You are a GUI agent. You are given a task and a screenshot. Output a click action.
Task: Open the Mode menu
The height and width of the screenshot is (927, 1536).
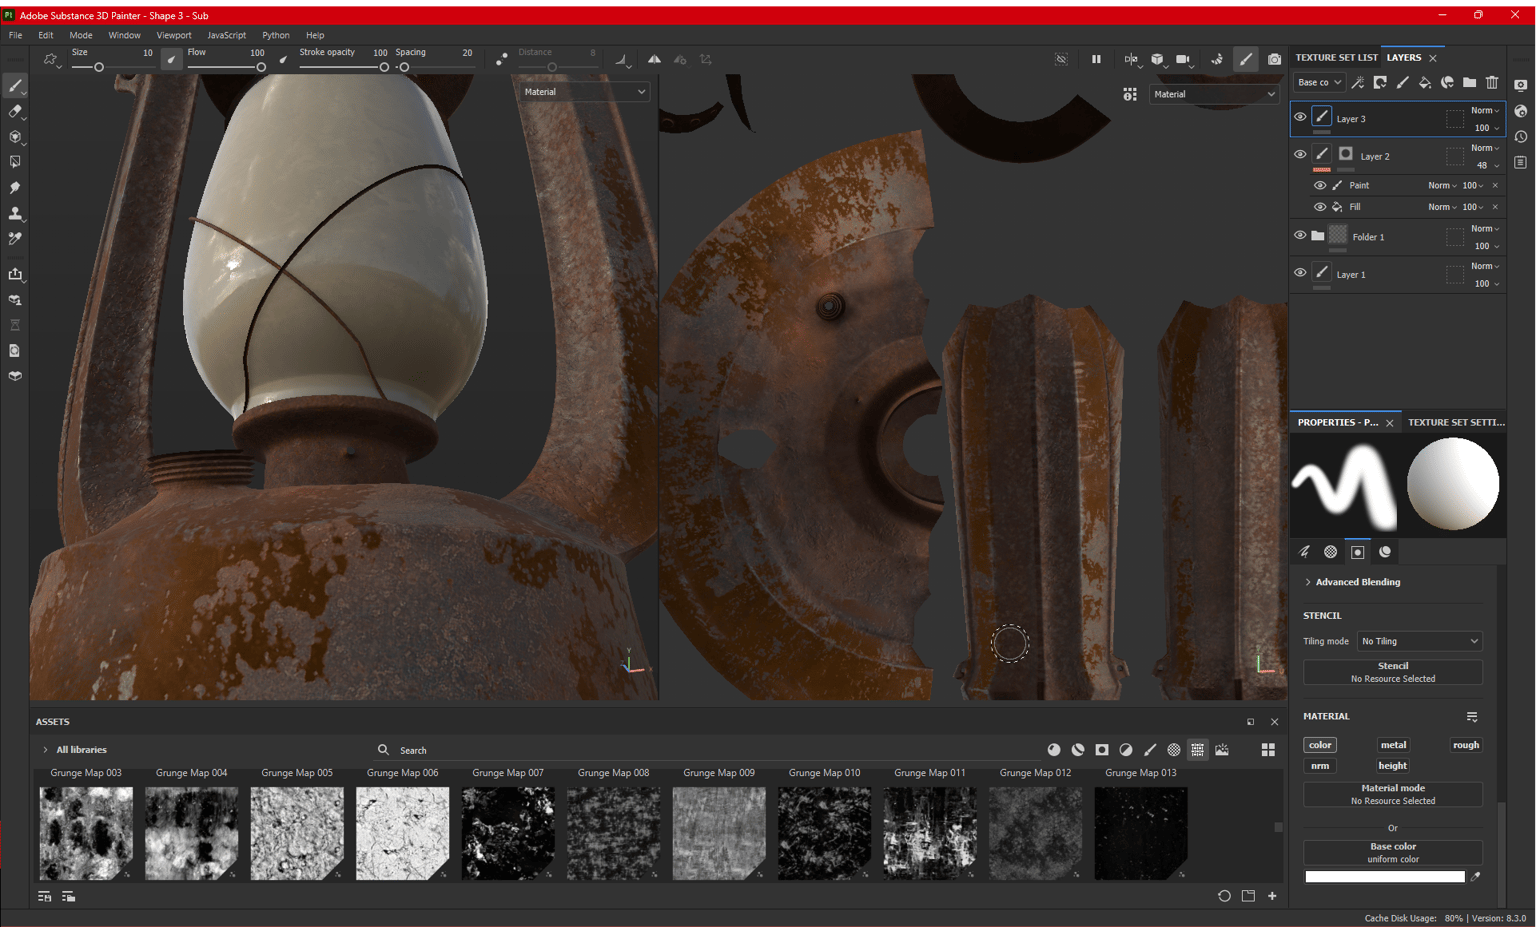click(81, 35)
